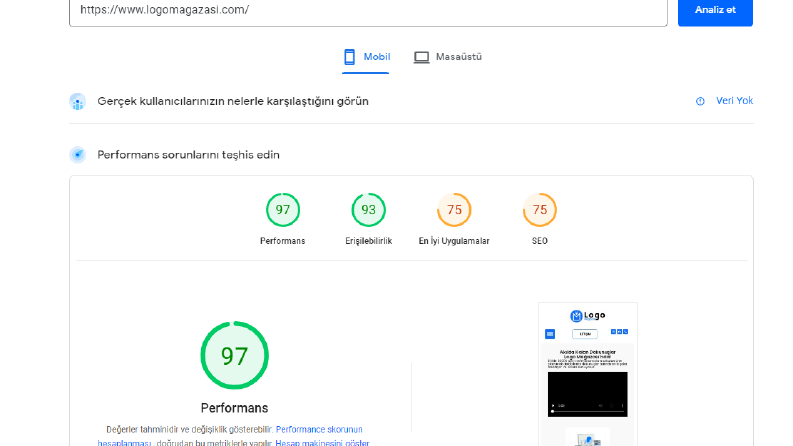The image size is (793, 446).
Task: Click the mobile page screenshot thumbnail
Action: pos(588,374)
